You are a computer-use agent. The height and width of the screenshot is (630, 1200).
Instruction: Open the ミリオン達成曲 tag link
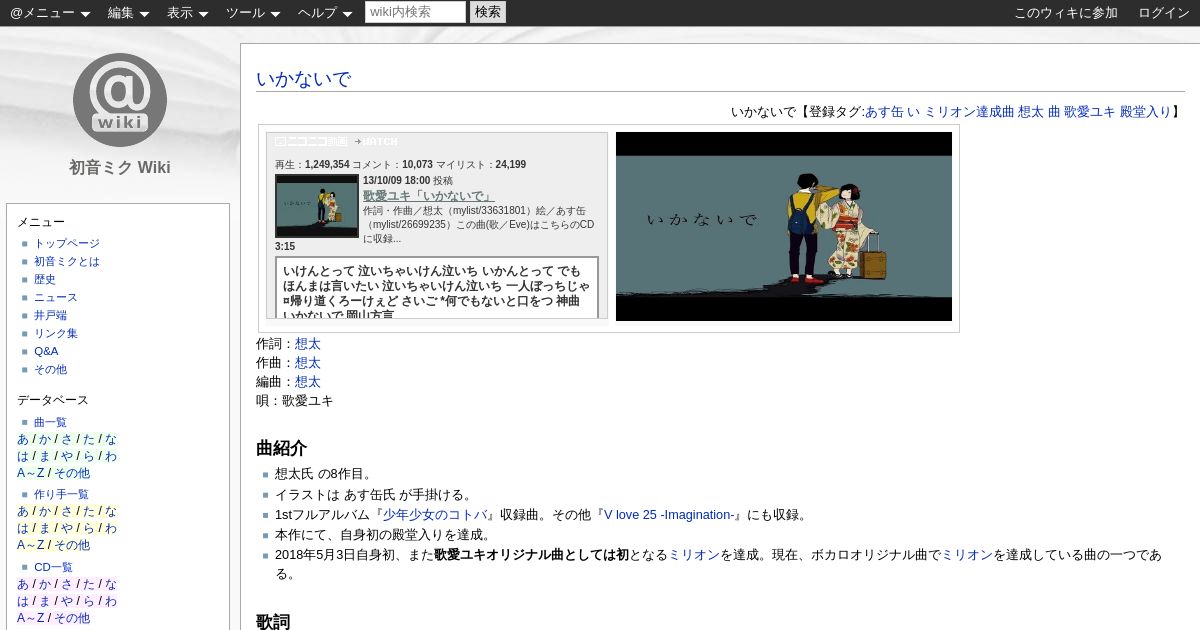pos(969,112)
